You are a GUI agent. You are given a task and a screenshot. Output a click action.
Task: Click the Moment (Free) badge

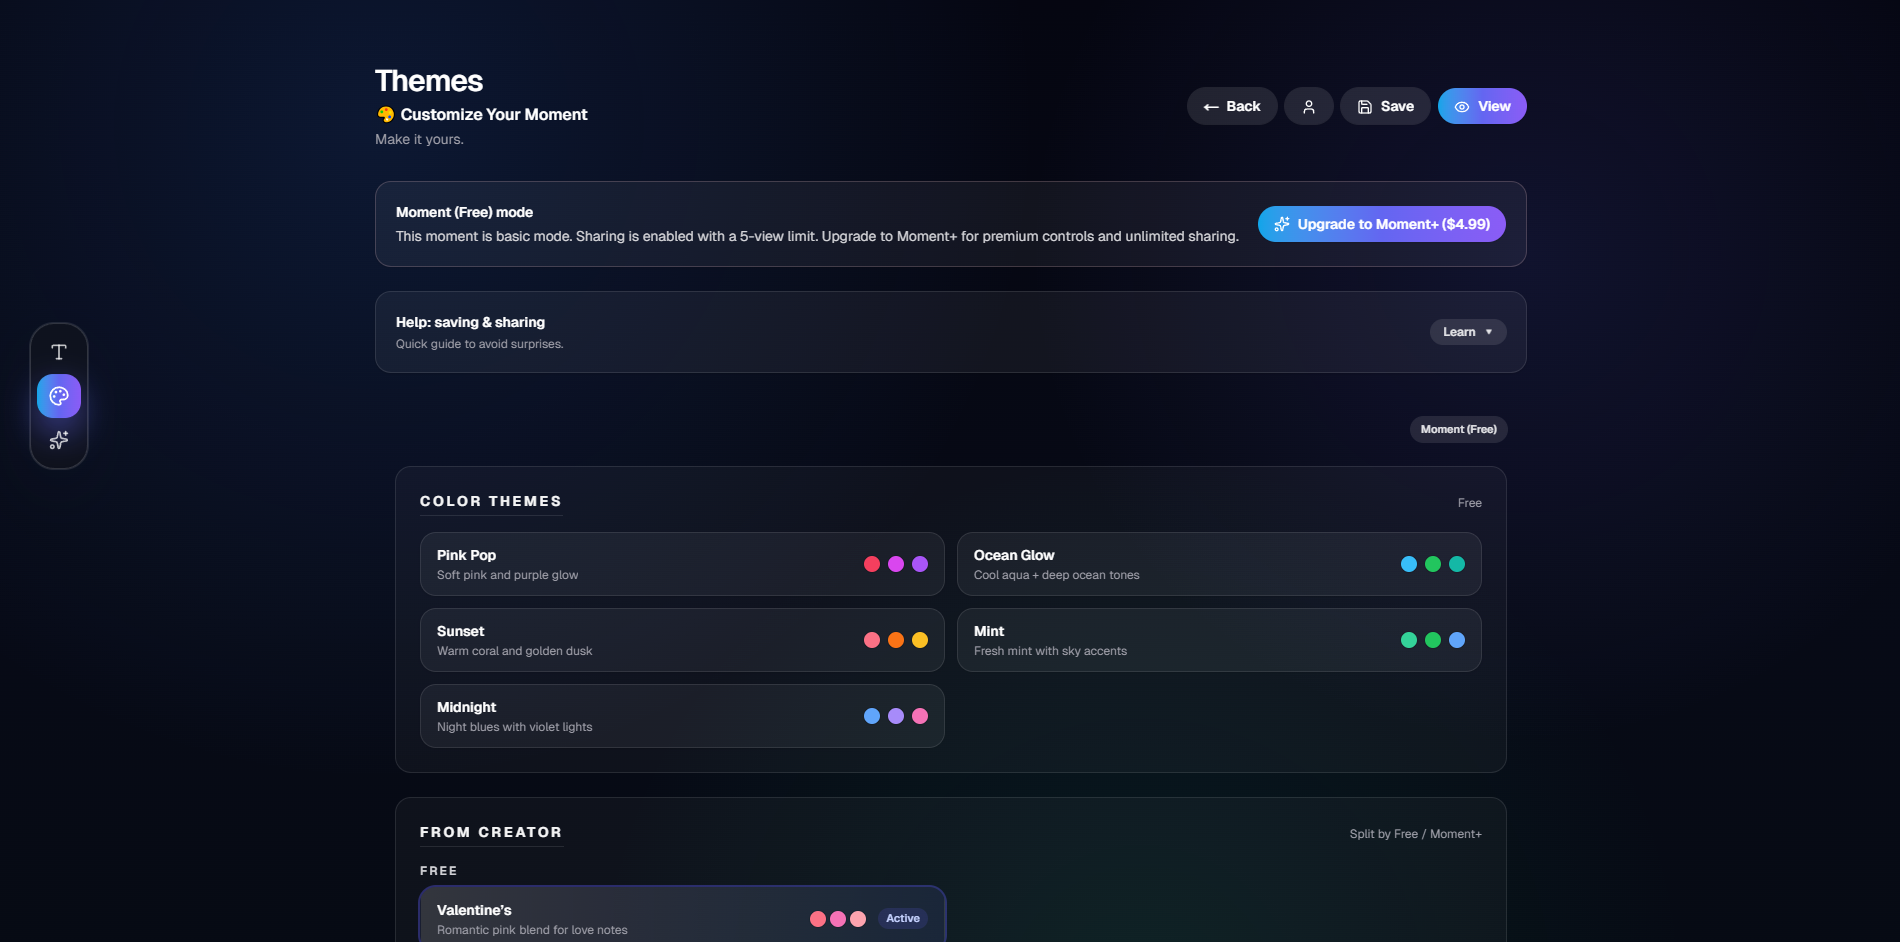[x=1458, y=429]
